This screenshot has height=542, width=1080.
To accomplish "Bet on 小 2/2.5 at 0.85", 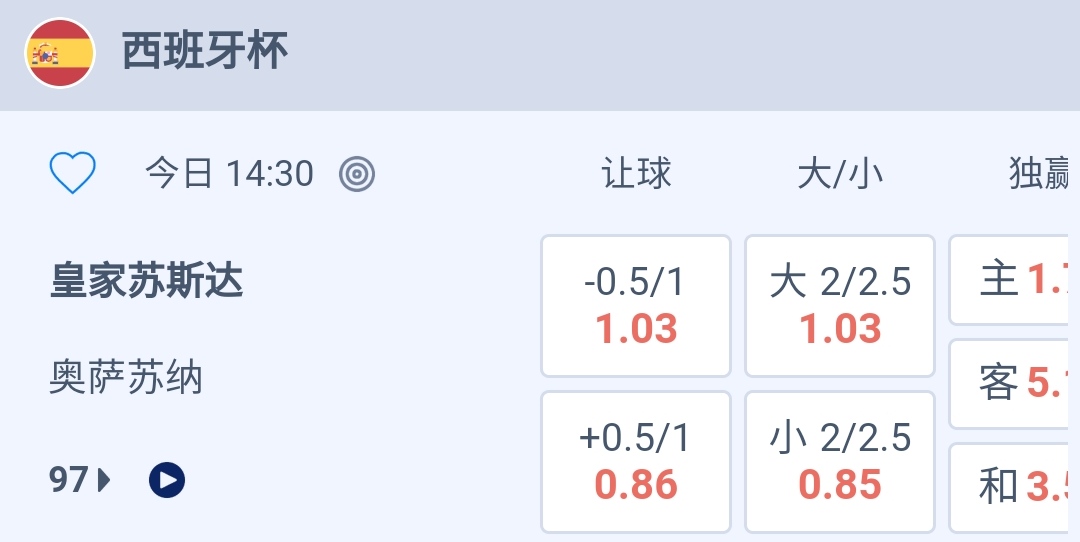I will (840, 462).
